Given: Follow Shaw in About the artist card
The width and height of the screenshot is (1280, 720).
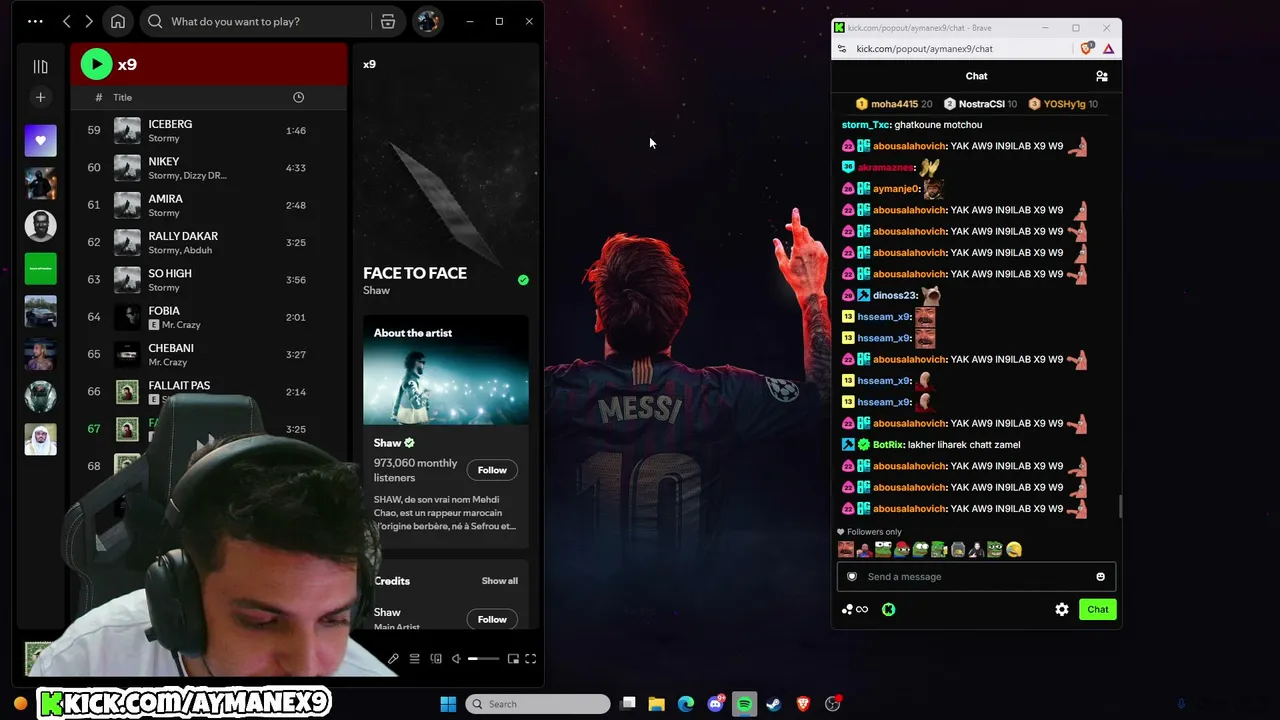Looking at the screenshot, I should pyautogui.click(x=492, y=470).
